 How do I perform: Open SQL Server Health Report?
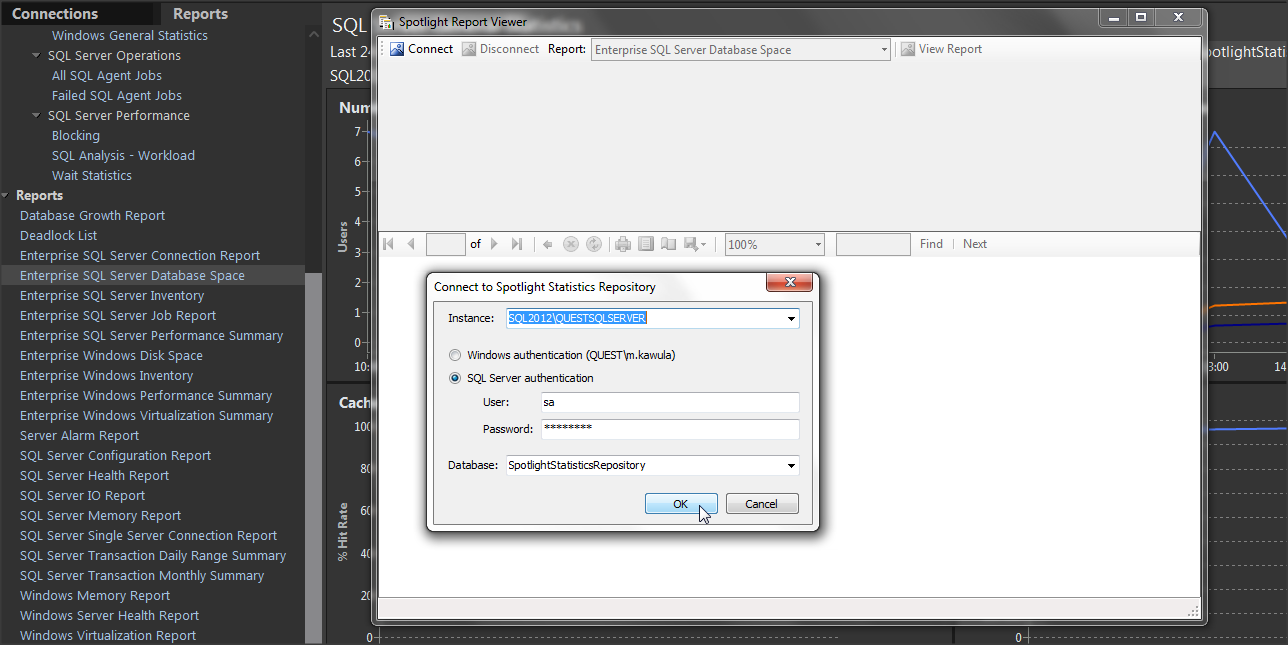(x=95, y=475)
